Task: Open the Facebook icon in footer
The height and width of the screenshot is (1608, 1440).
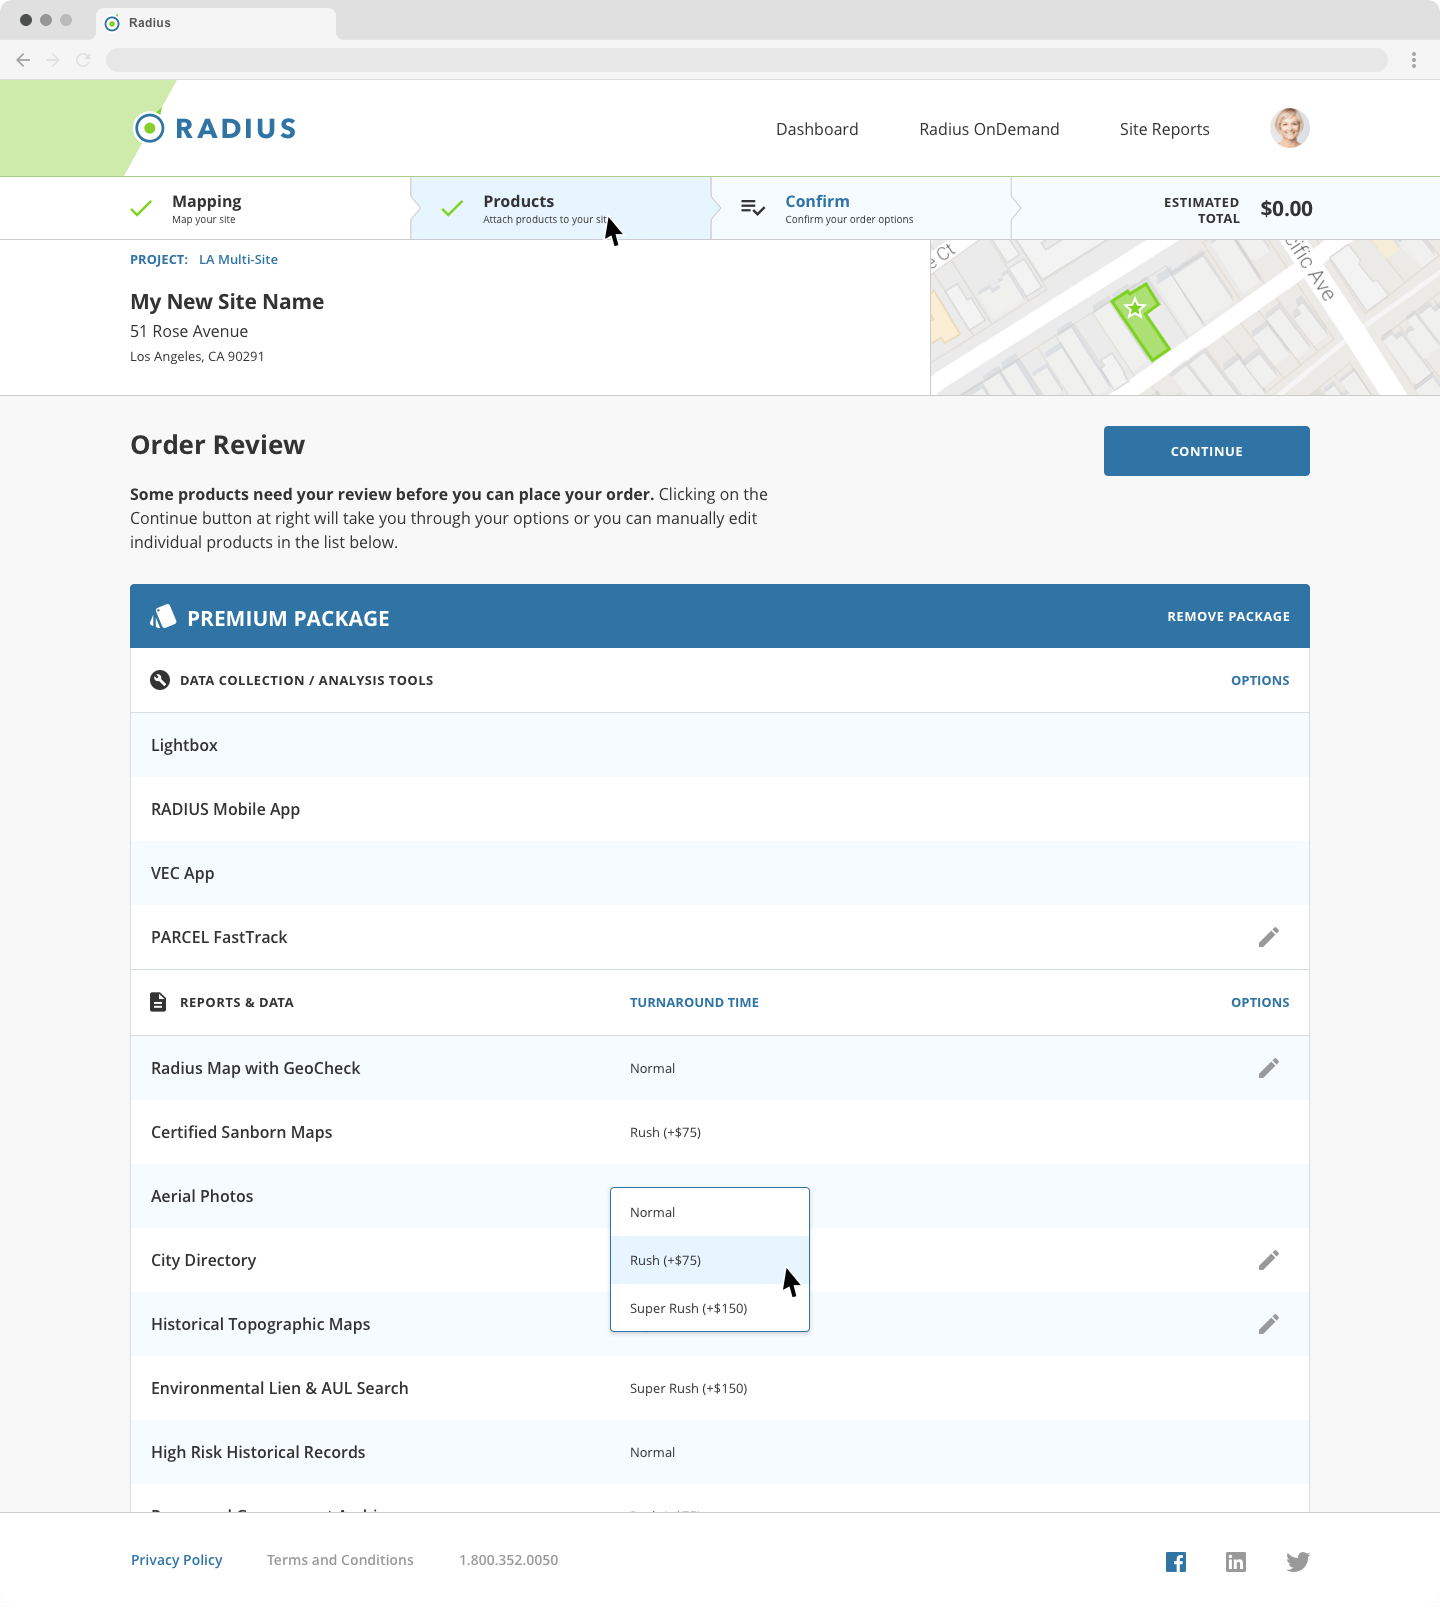Action: click(x=1176, y=1562)
